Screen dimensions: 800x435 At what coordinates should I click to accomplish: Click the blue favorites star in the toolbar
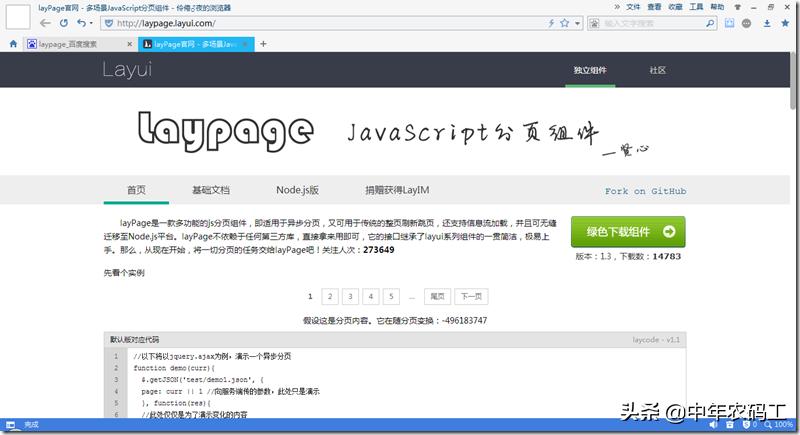click(x=785, y=23)
